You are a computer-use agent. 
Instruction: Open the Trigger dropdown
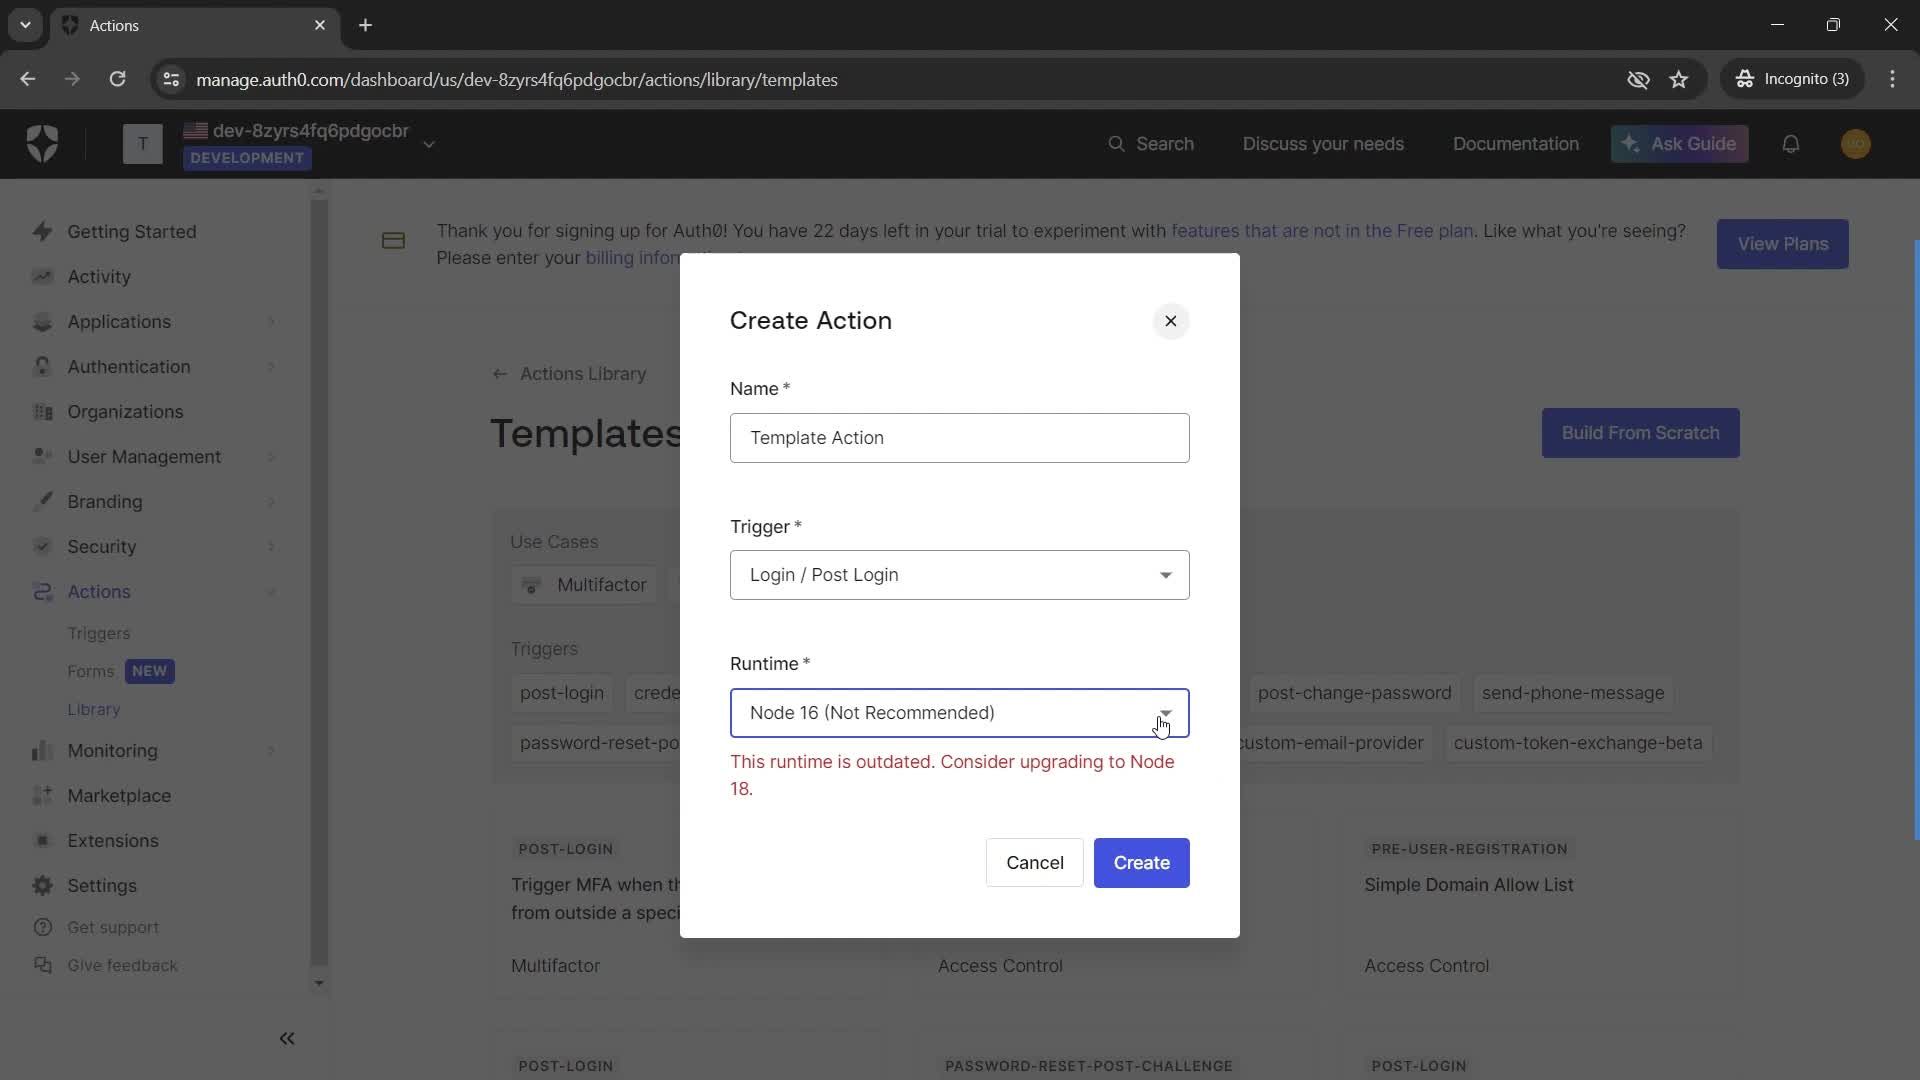coord(959,575)
